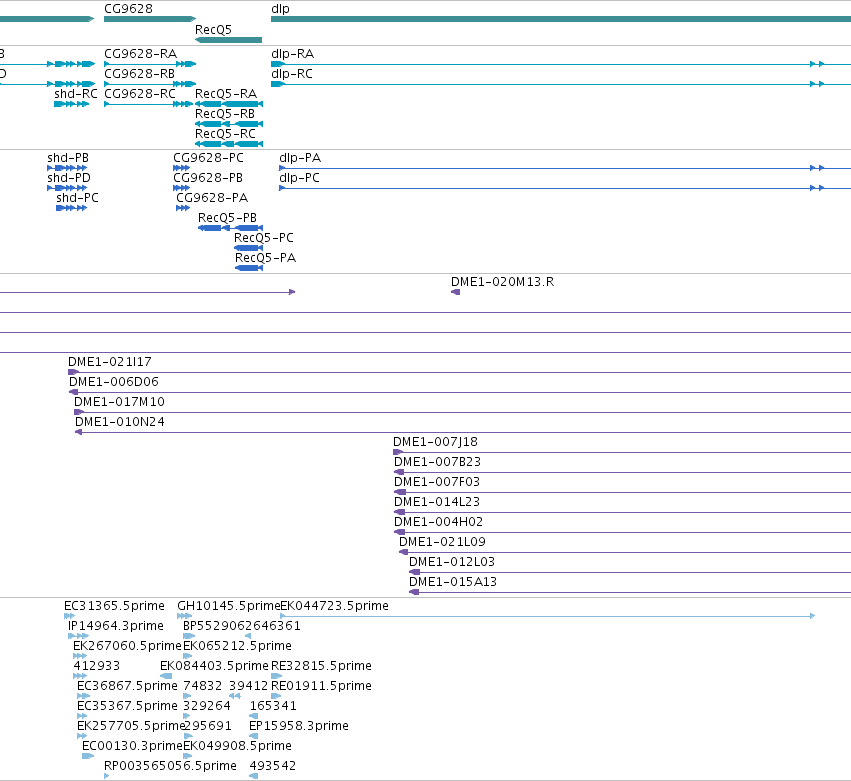Viewport: 851px width, 781px height.
Task: Open the DME1-014L23 clone label
Action: (x=437, y=503)
